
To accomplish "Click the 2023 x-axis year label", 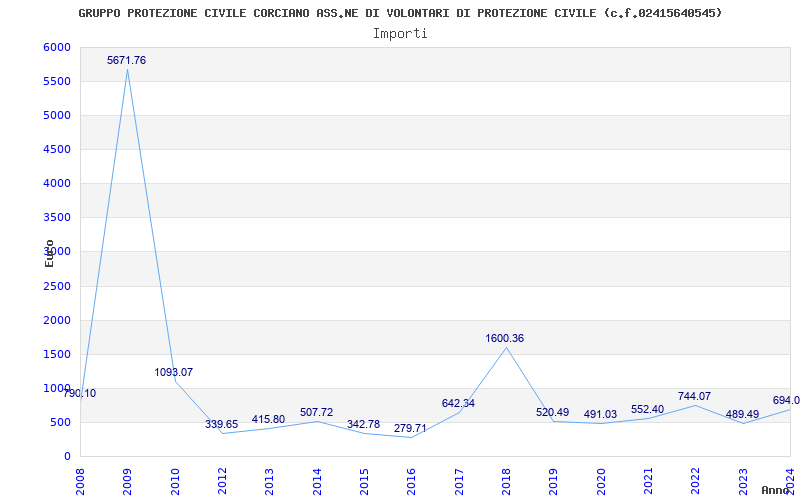I will tap(743, 481).
